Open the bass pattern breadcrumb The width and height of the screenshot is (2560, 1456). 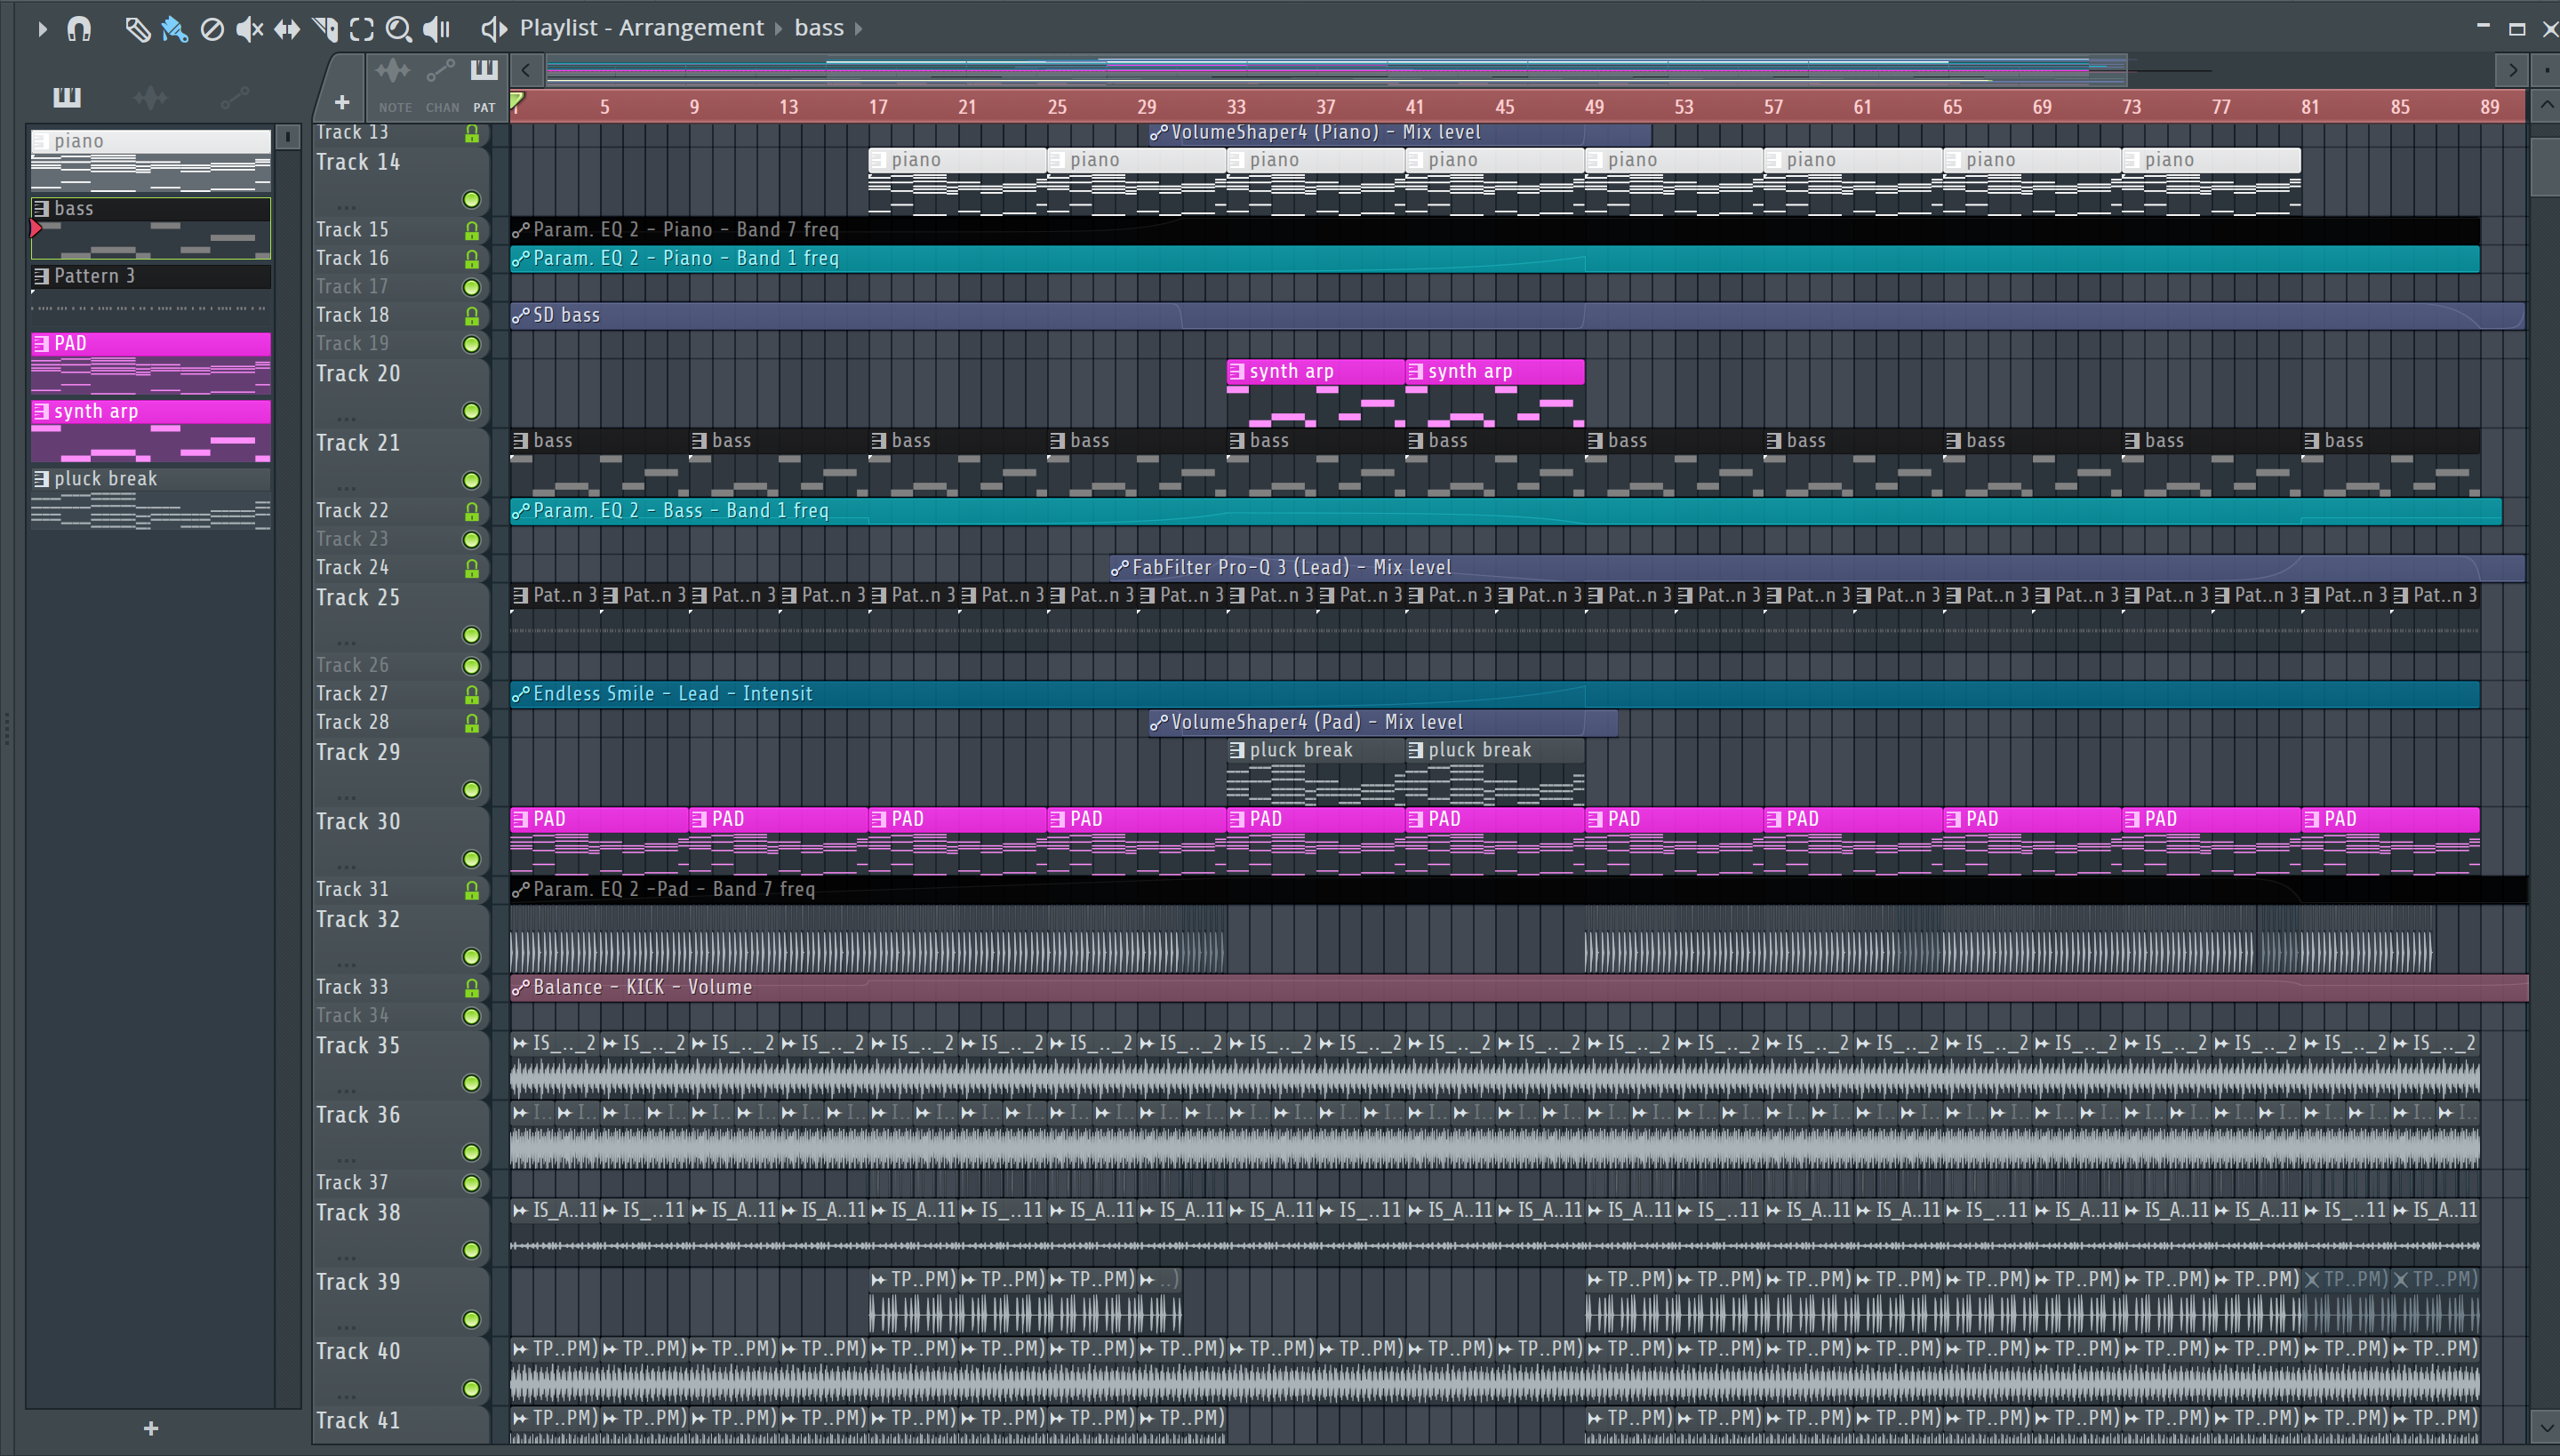pyautogui.click(x=819, y=28)
